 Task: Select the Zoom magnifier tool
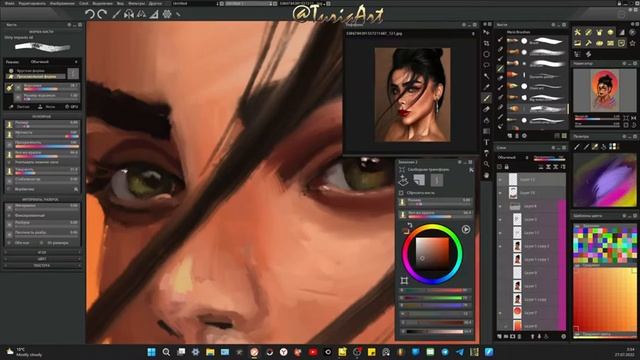point(487,164)
